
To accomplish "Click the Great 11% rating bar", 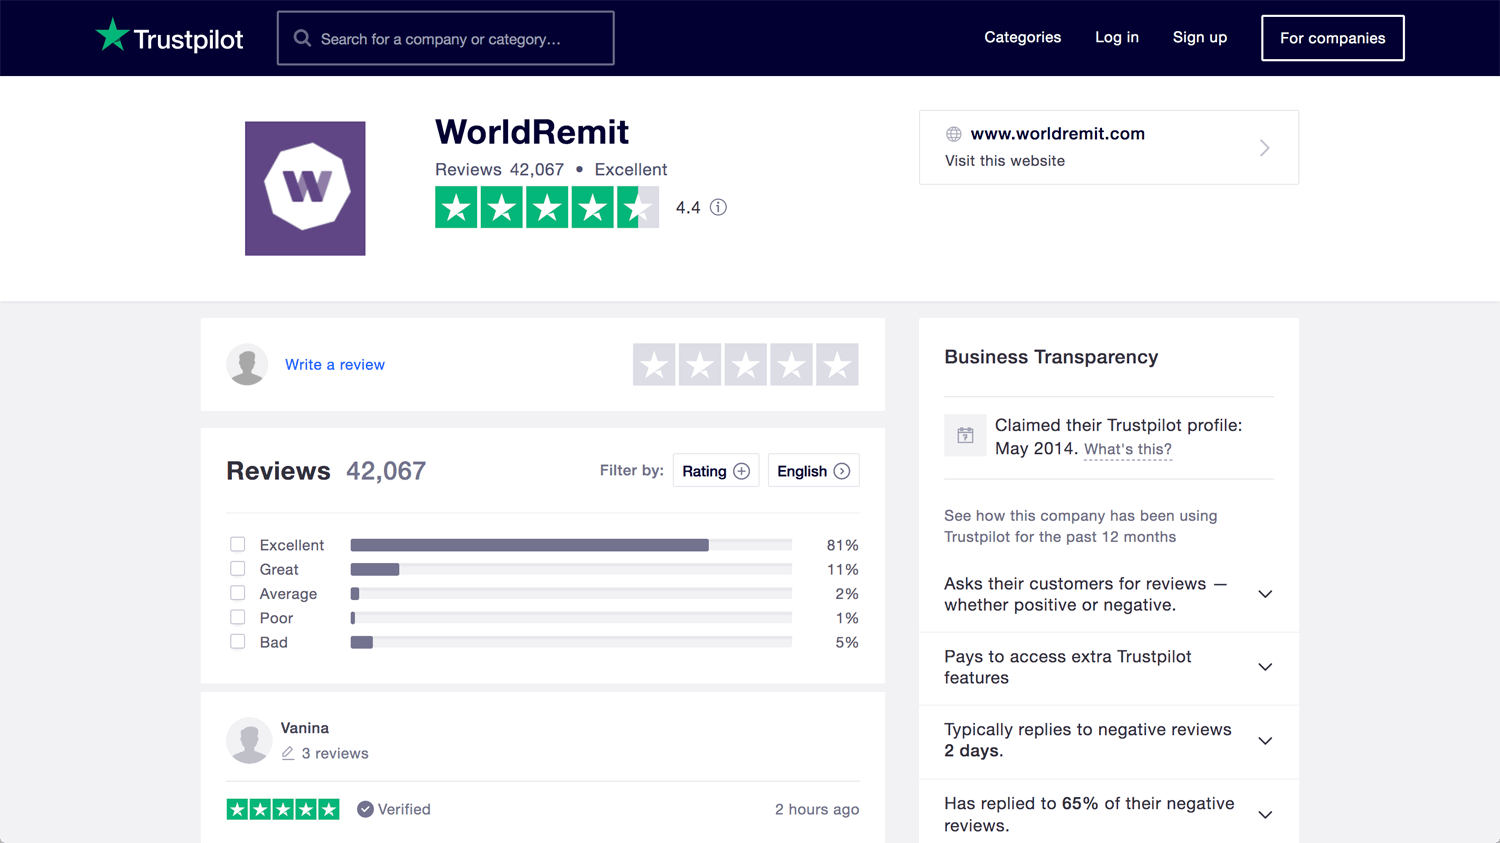I will [x=571, y=569].
